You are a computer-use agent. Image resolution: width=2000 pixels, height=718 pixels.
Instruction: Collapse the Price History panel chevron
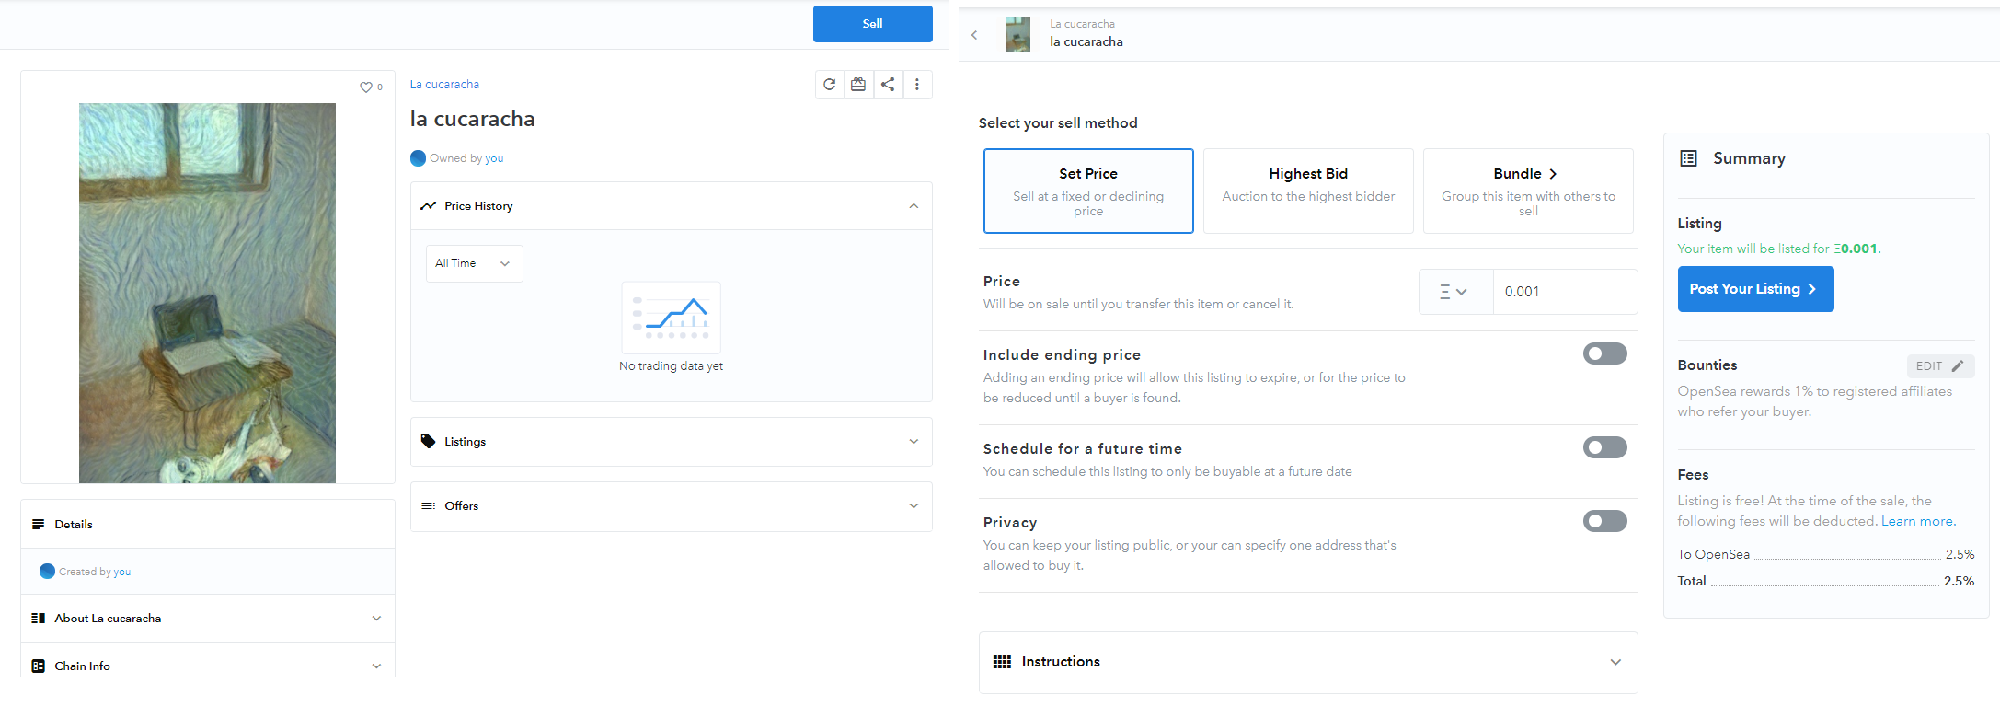913,206
